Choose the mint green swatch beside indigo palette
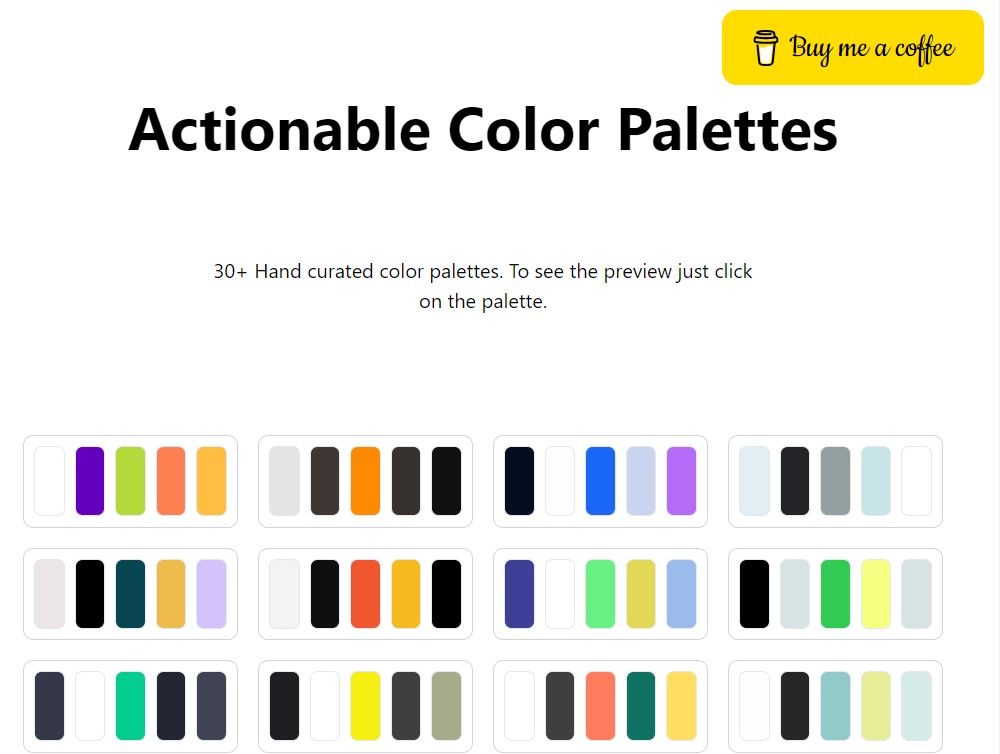Image resolution: width=1000 pixels, height=754 pixels. coord(600,594)
